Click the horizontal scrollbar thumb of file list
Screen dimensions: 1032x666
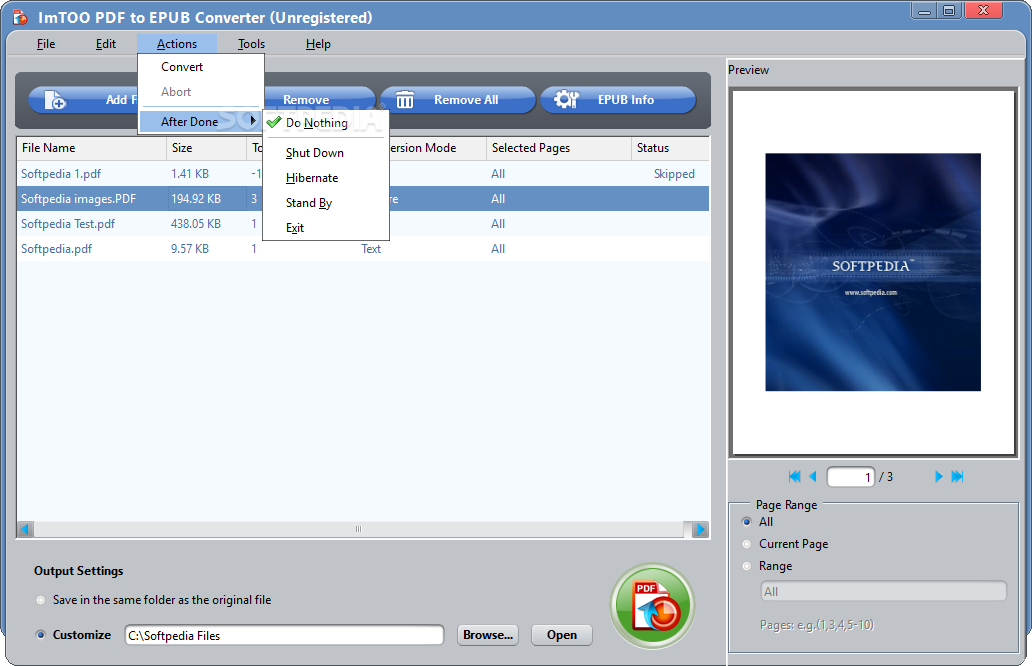point(358,529)
